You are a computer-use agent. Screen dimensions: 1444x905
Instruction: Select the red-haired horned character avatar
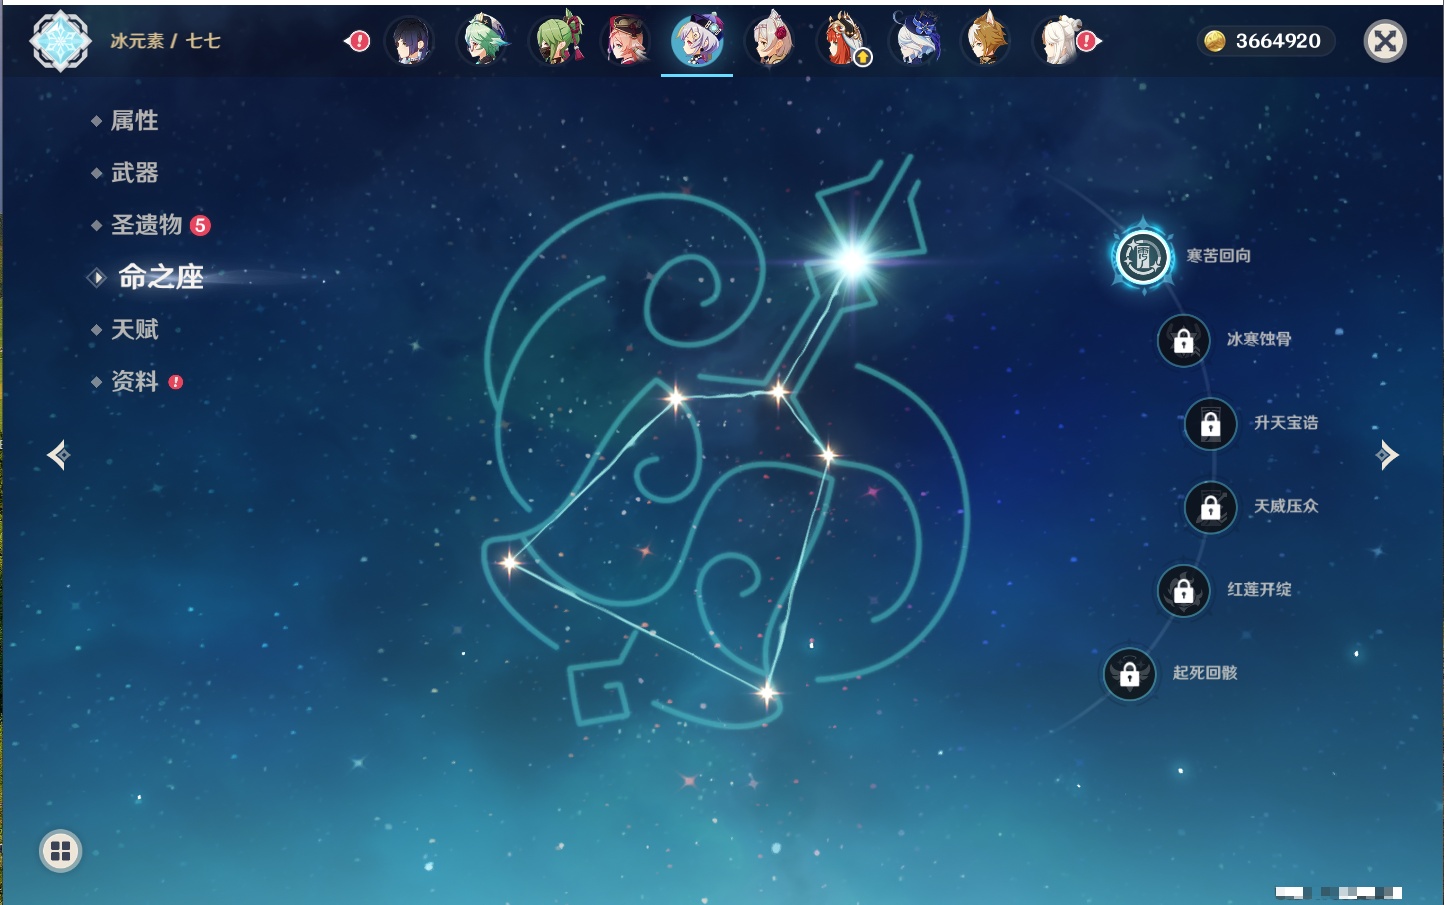tap(842, 42)
